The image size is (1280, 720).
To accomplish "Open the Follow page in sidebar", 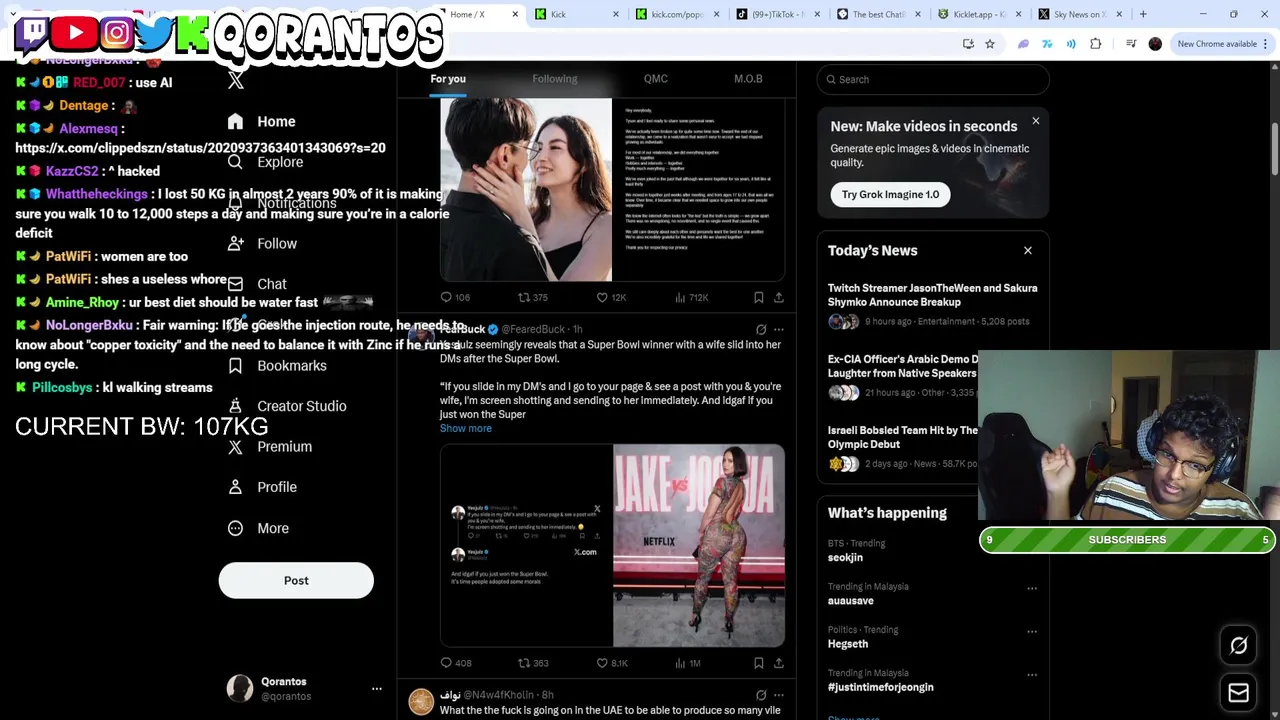I will [x=262, y=243].
